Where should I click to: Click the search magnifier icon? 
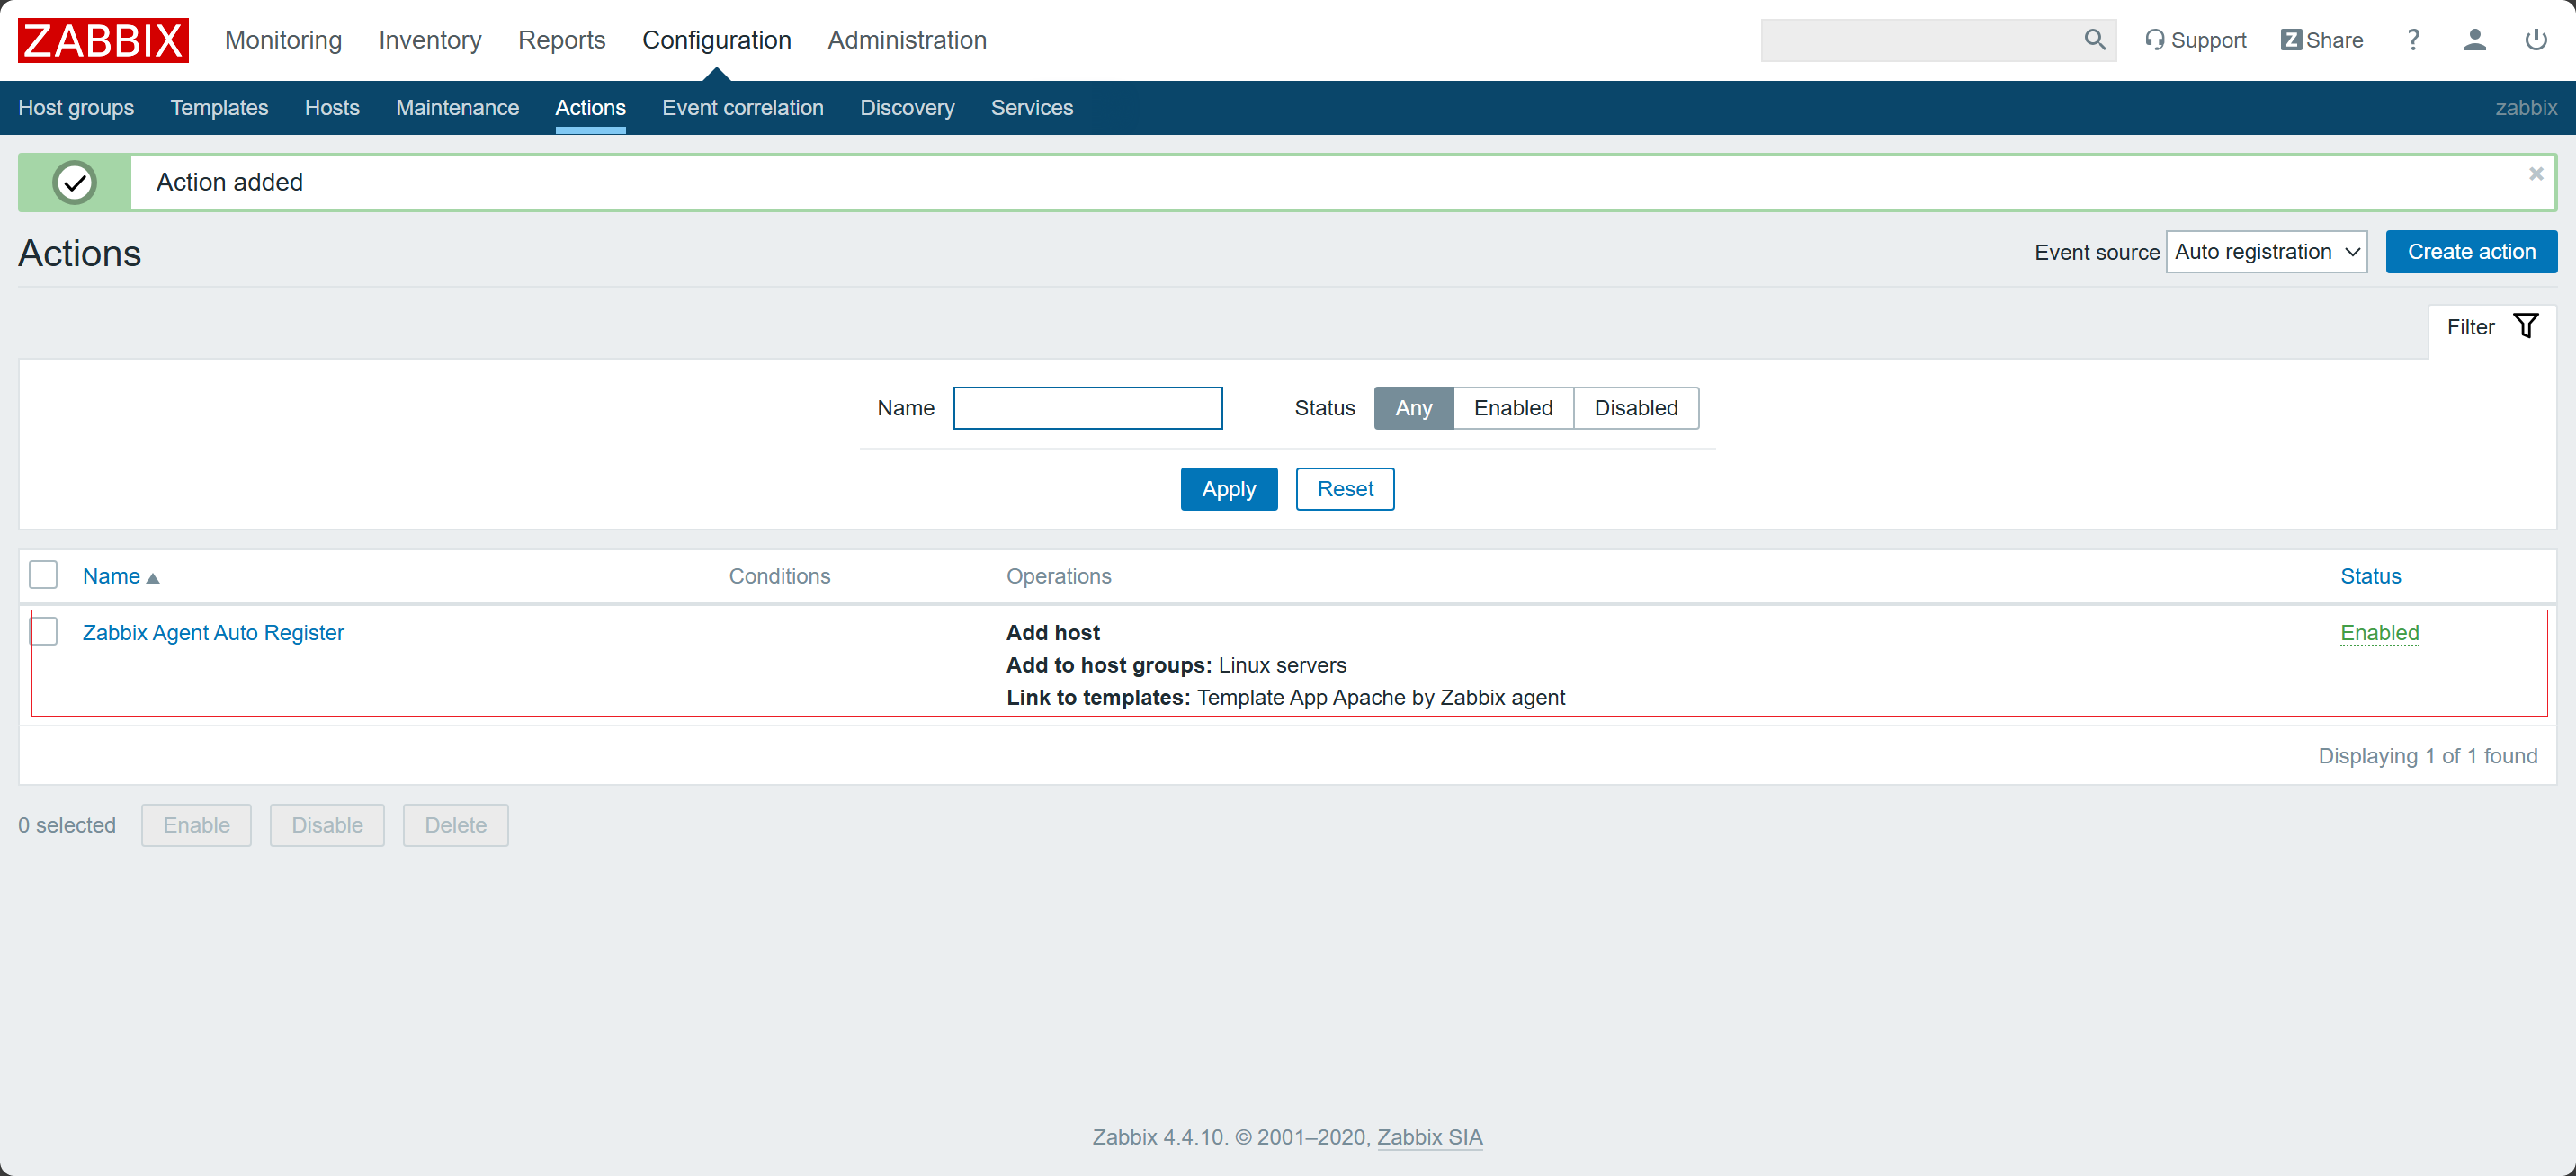coord(2094,40)
